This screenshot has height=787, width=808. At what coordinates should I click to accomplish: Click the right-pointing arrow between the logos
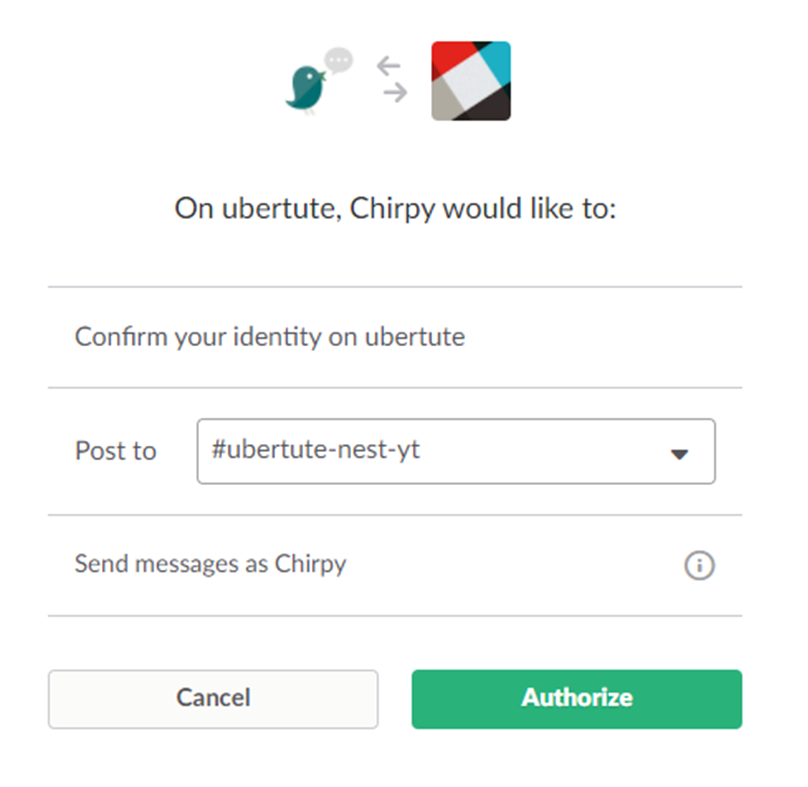(396, 93)
